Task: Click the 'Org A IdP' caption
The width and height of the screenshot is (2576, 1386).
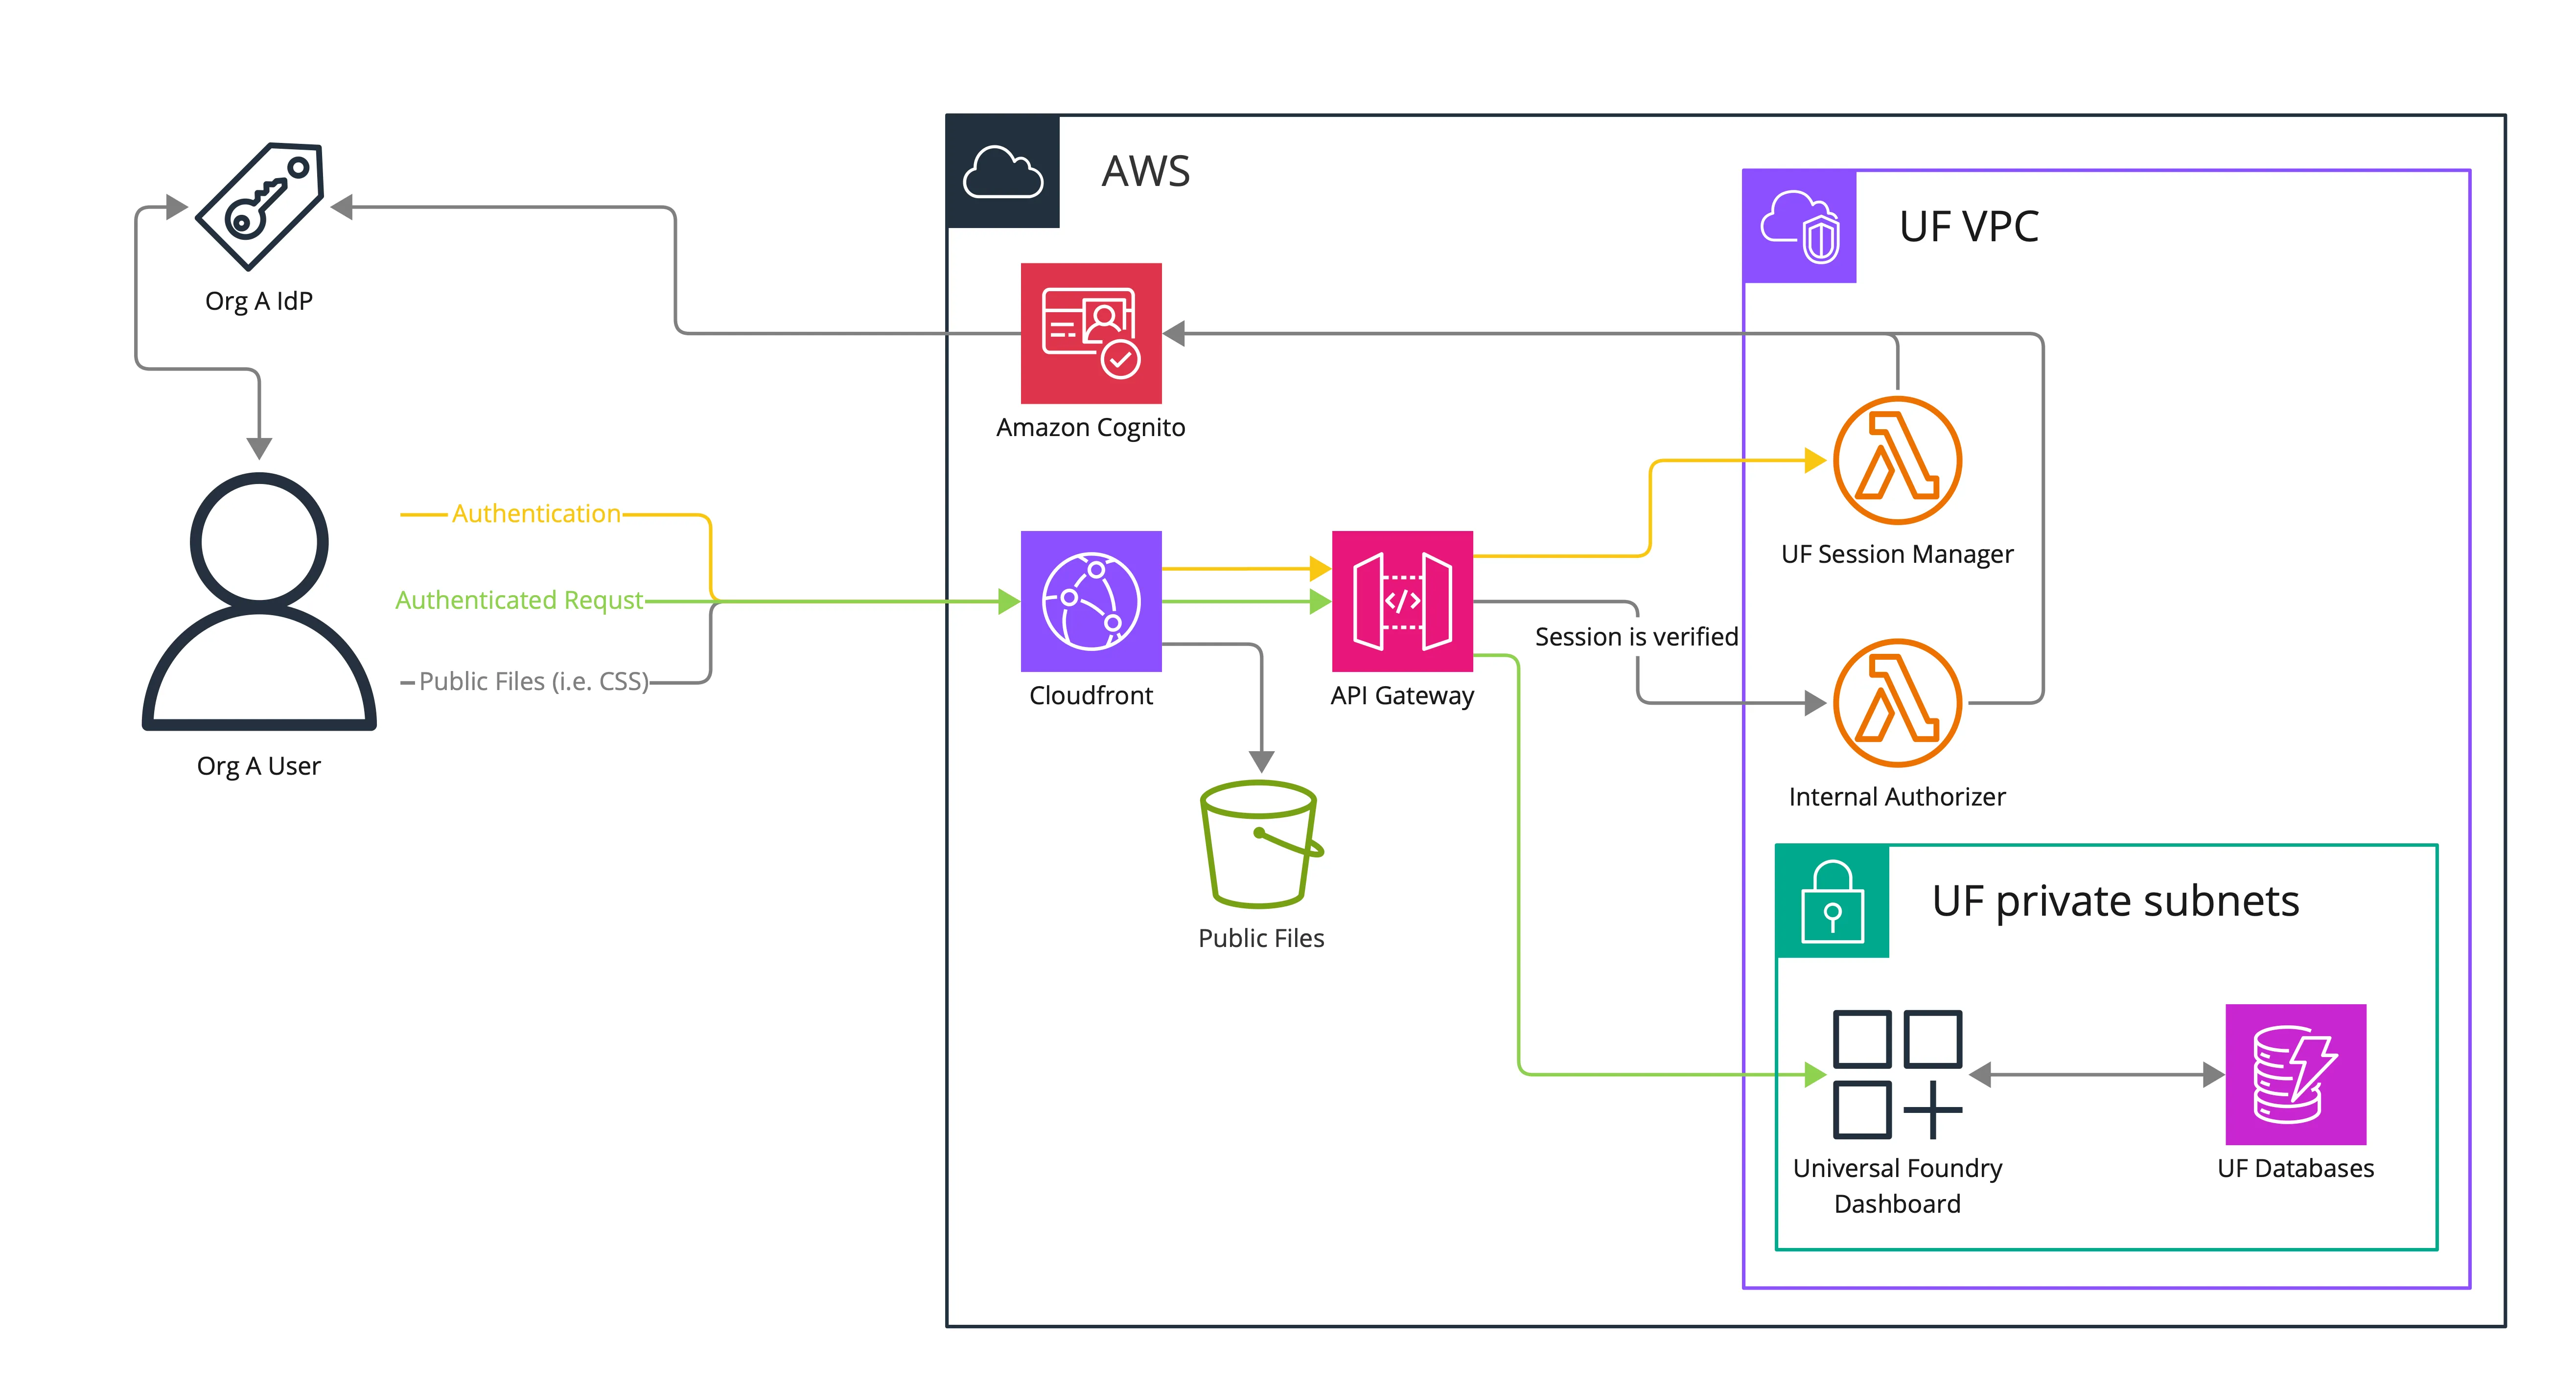Action: pos(259,301)
